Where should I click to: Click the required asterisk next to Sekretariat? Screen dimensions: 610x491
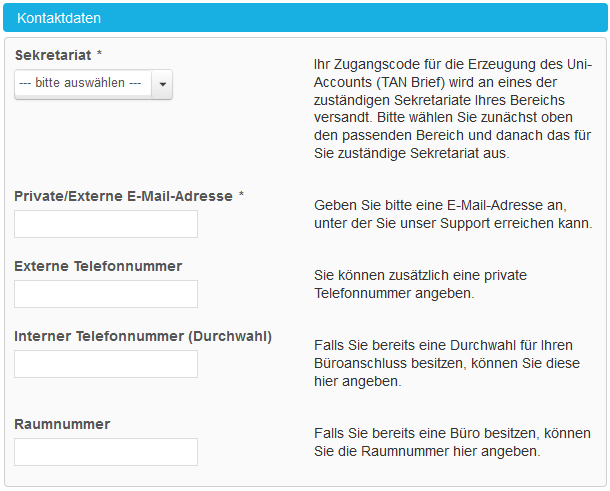pos(99,54)
